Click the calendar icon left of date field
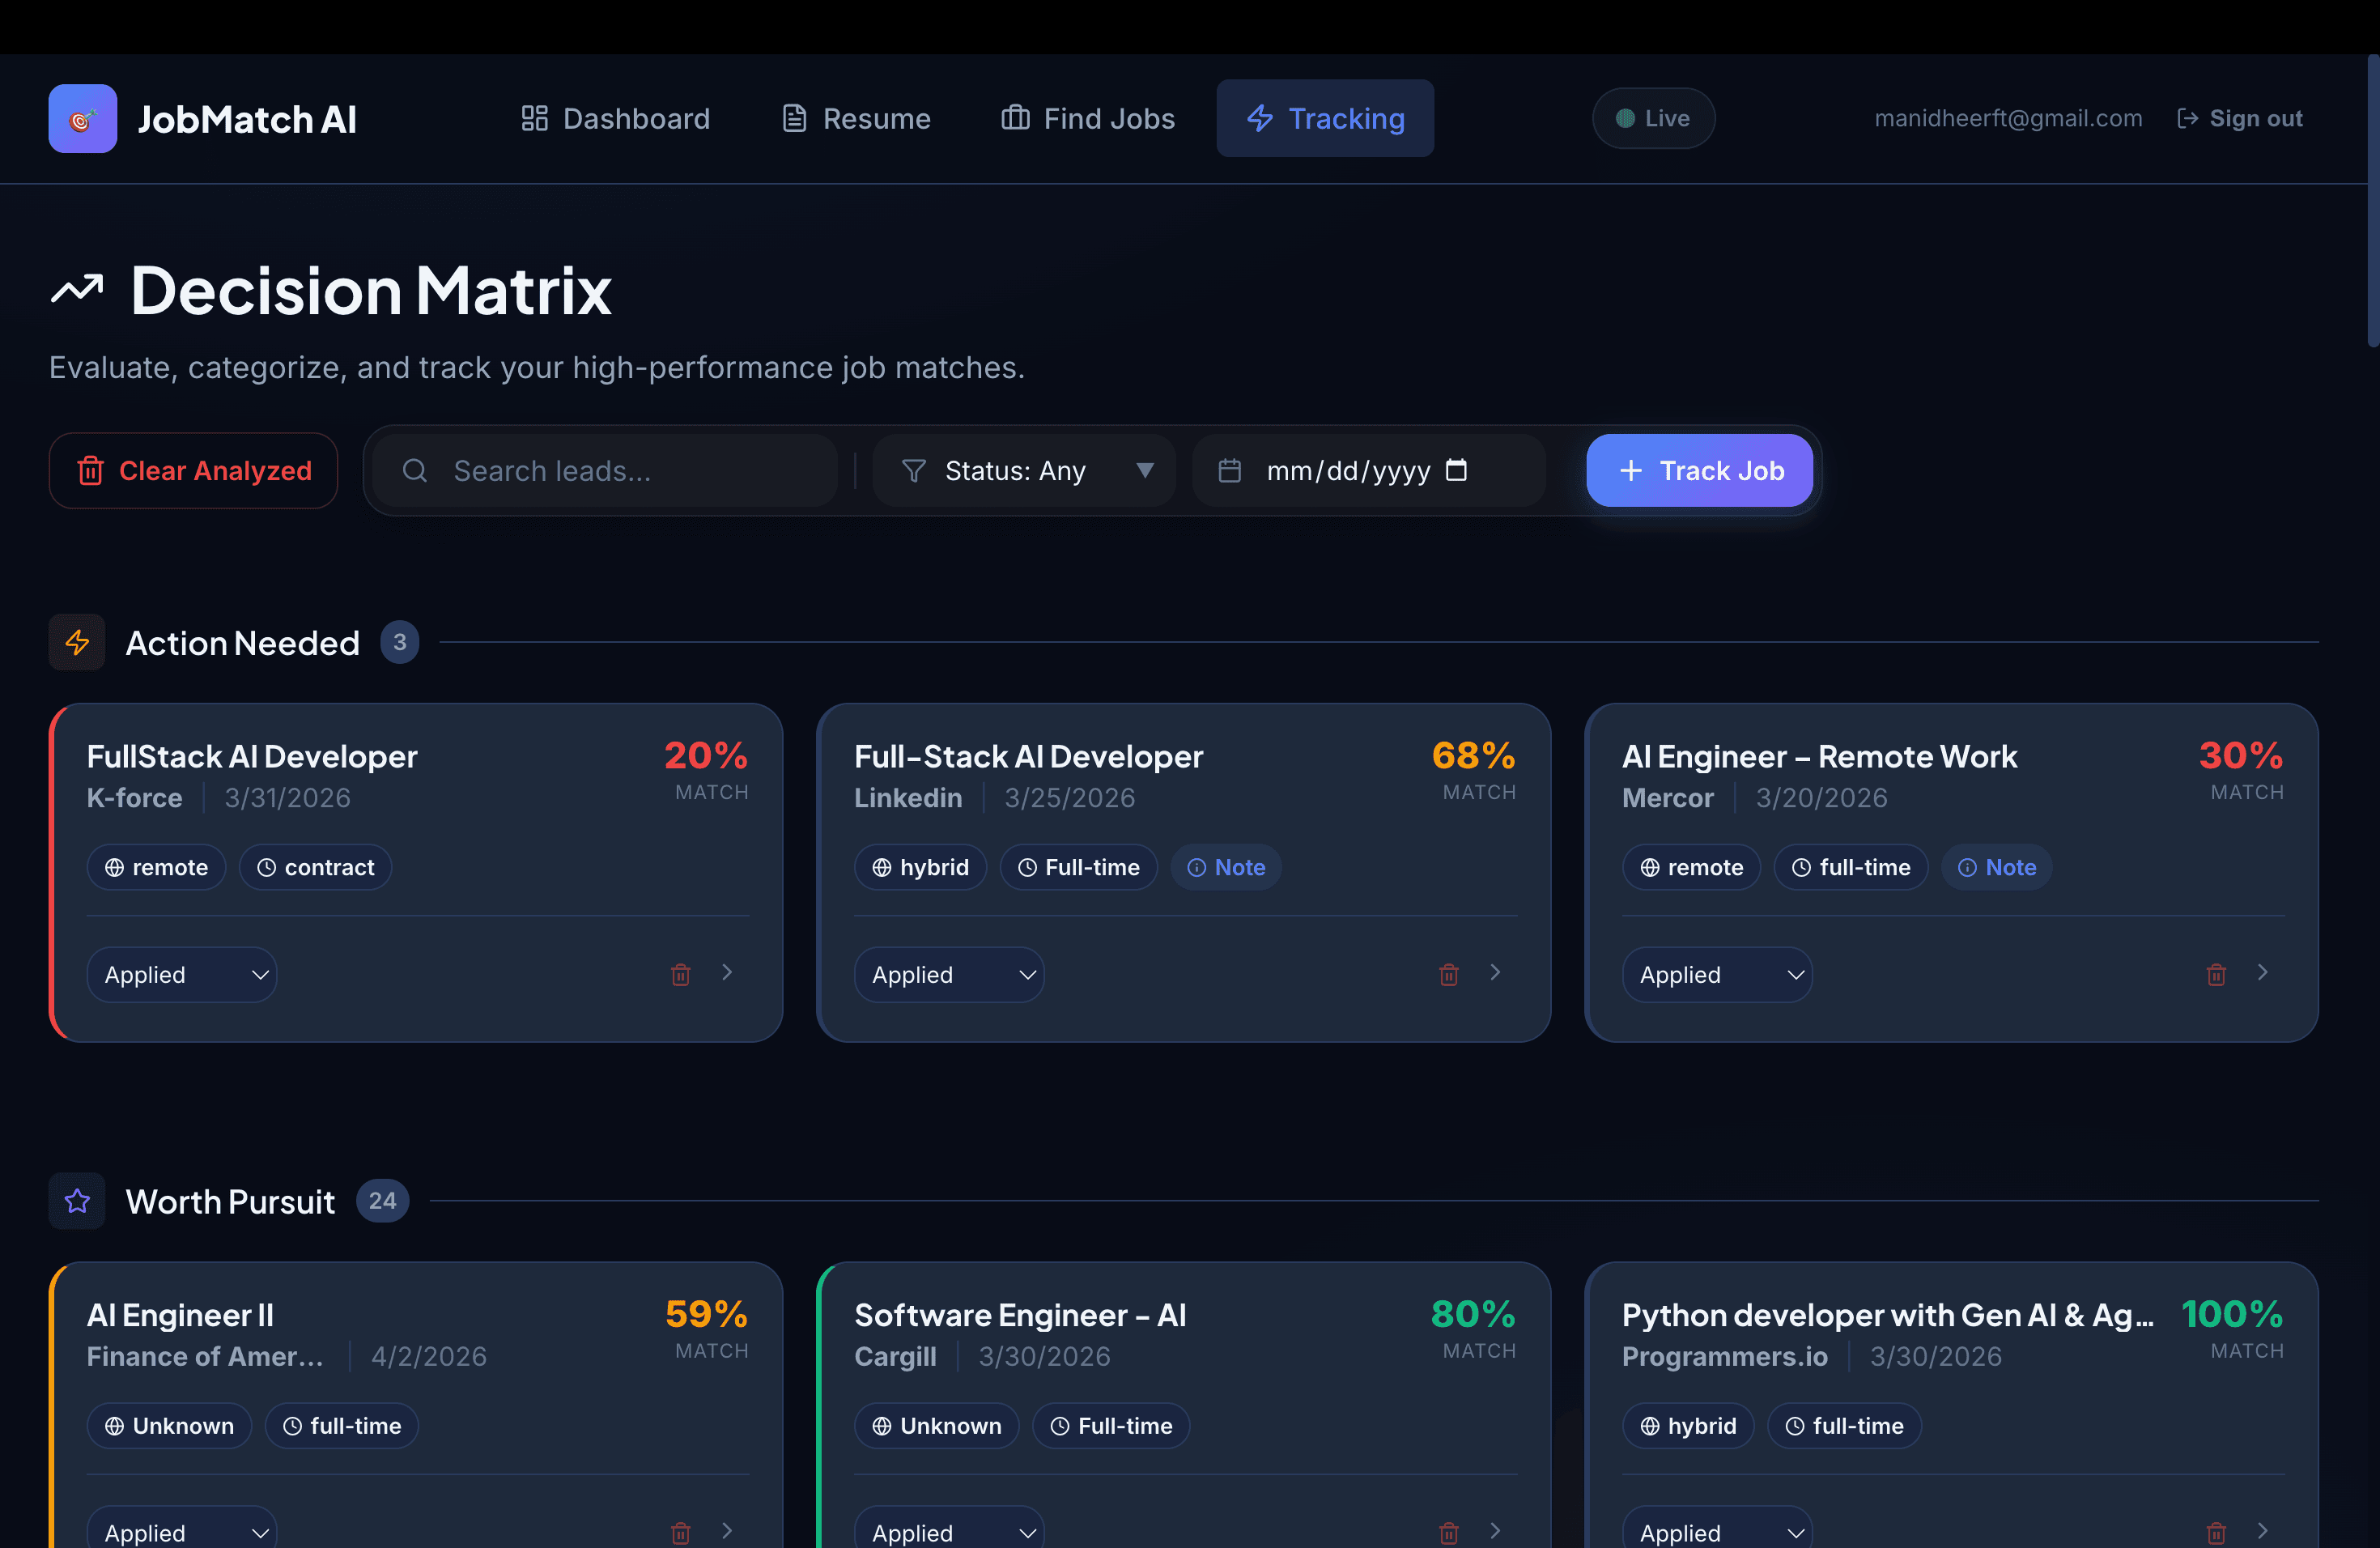2380x1548 pixels. pyautogui.click(x=1230, y=471)
